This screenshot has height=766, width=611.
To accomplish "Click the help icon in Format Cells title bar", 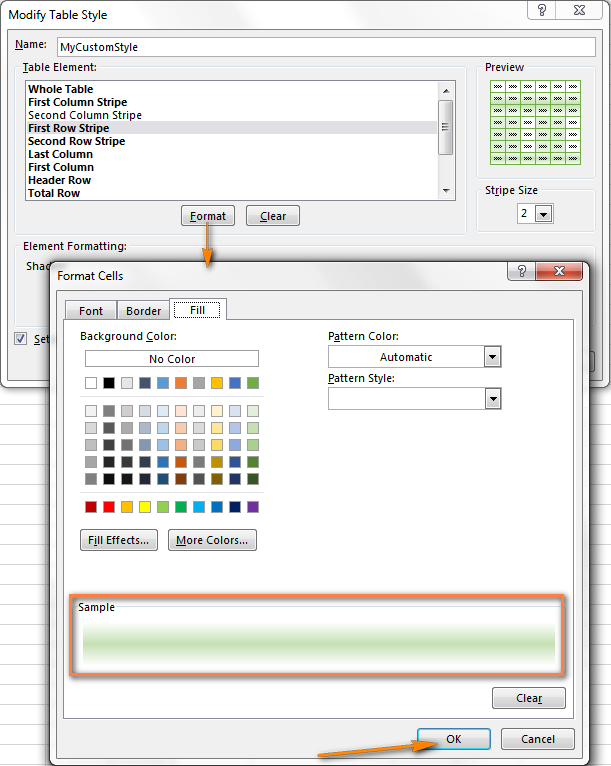I will (x=522, y=273).
